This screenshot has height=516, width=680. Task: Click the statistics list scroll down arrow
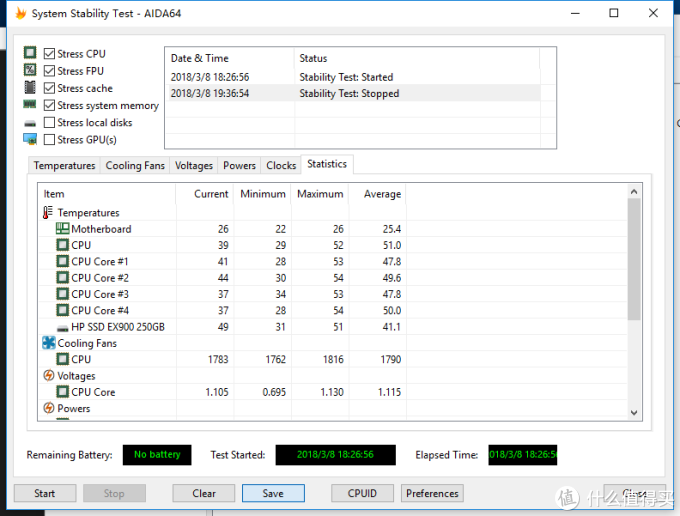click(x=634, y=413)
